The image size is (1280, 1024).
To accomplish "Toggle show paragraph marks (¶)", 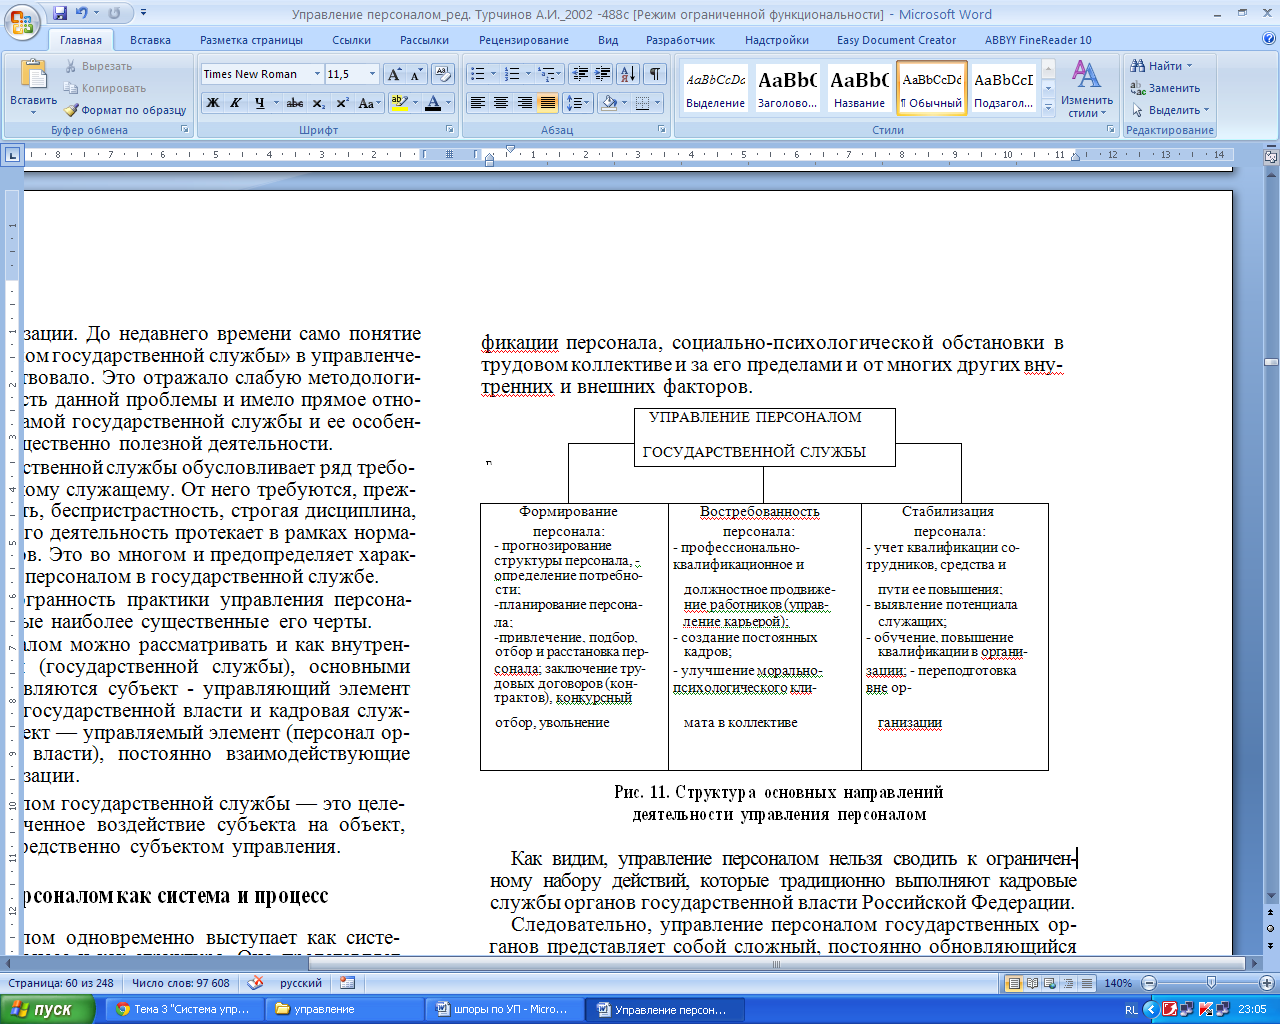I will [655, 74].
